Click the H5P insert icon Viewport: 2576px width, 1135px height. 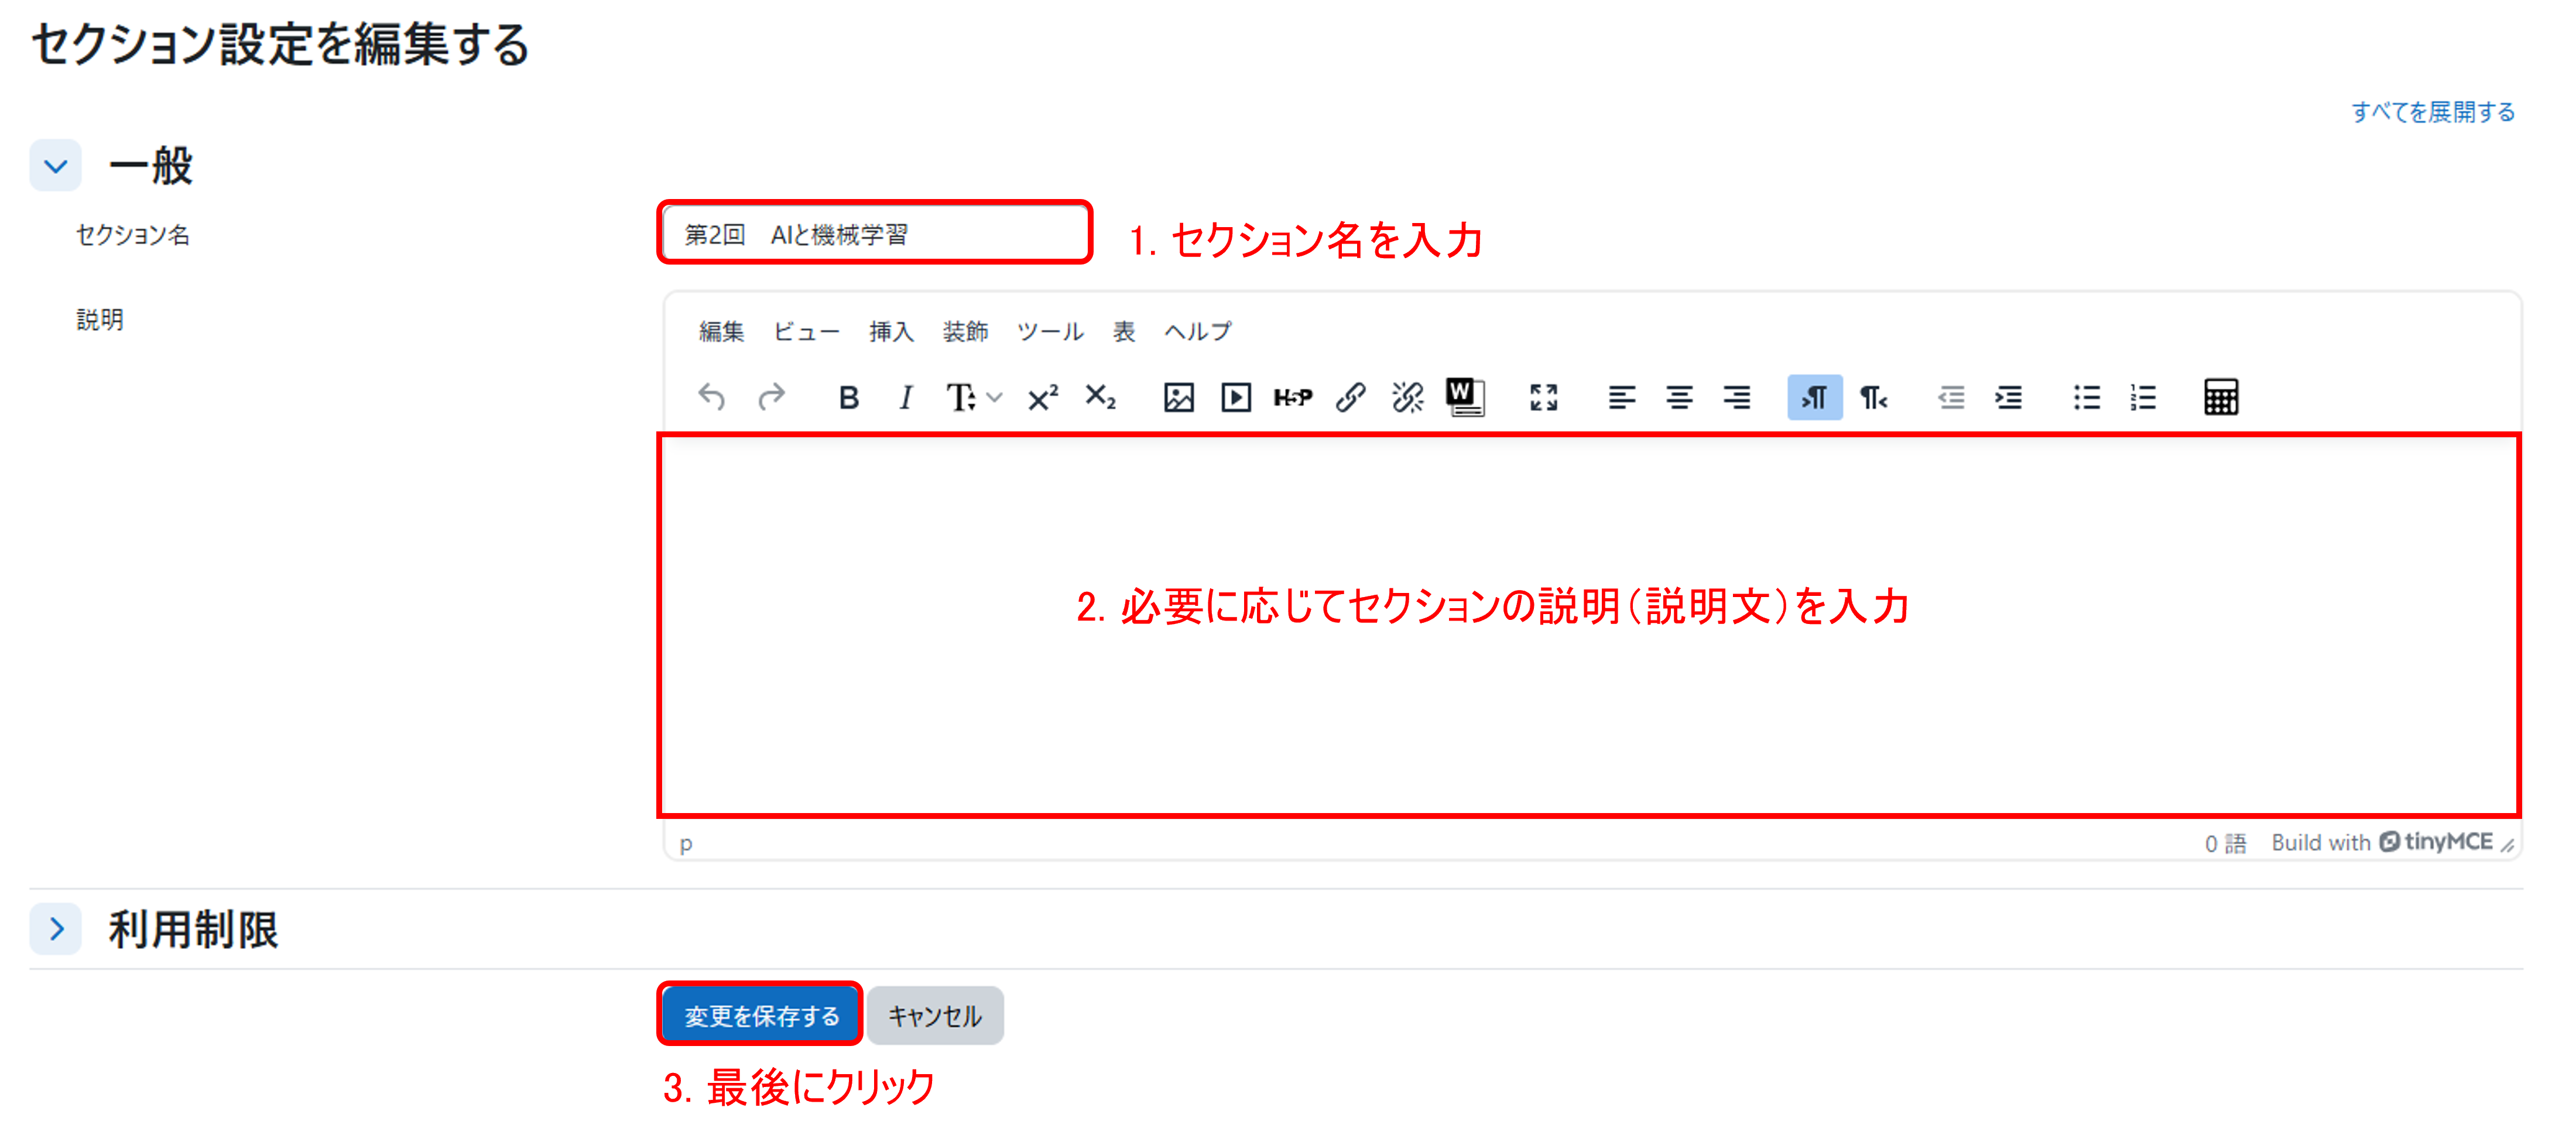point(1293,397)
